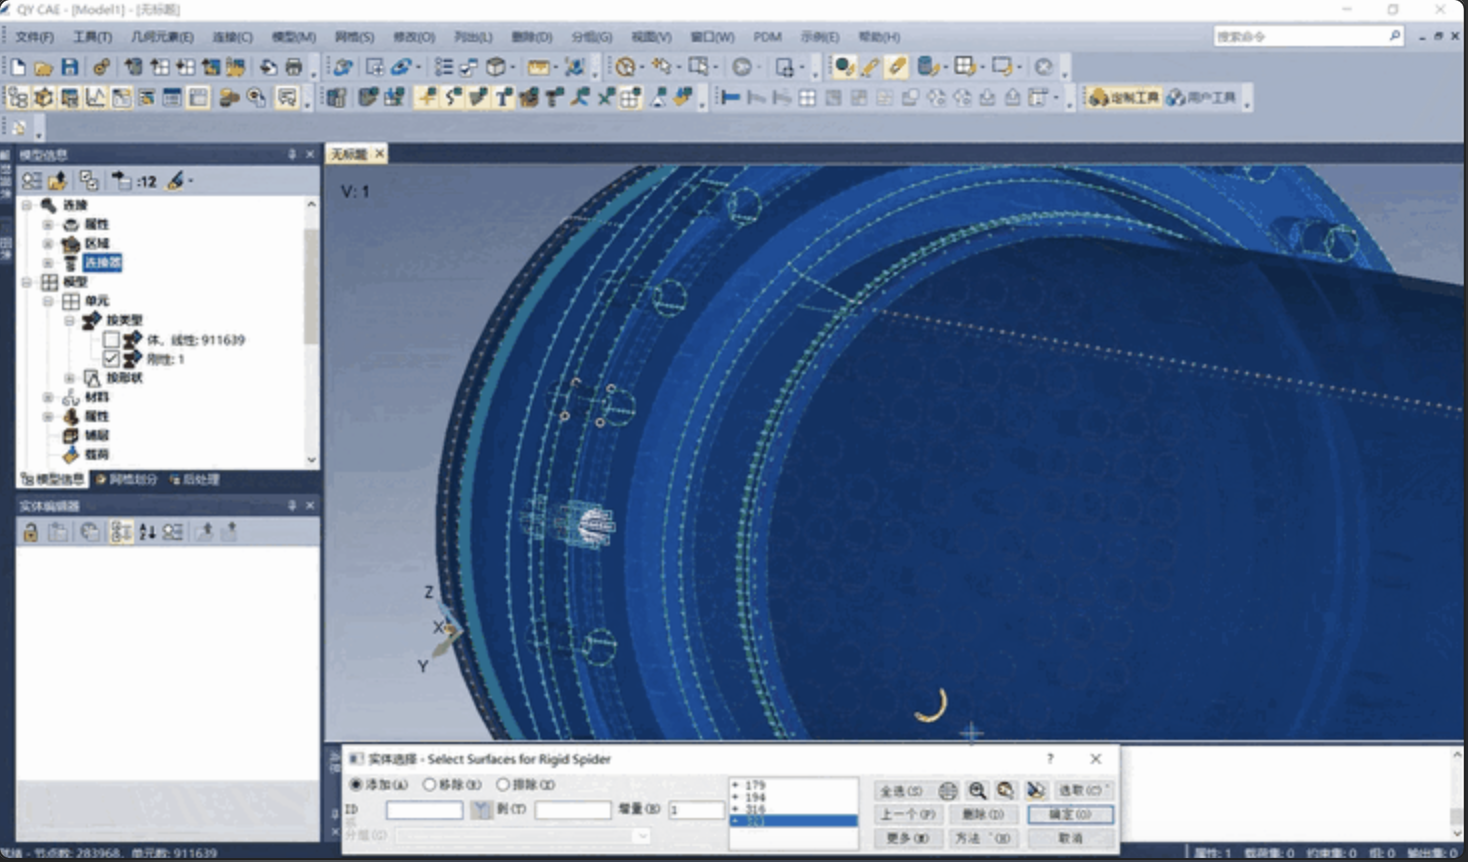
Task: Collapse the Model (模型) tree node
Action: pos(27,282)
